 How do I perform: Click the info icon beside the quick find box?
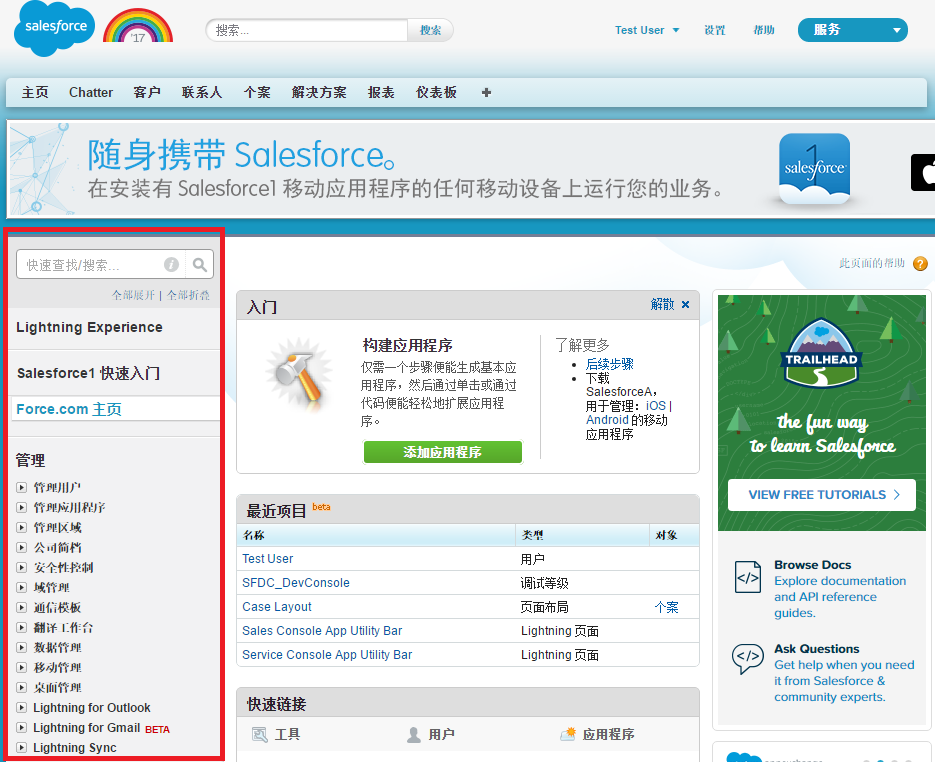pos(171,265)
